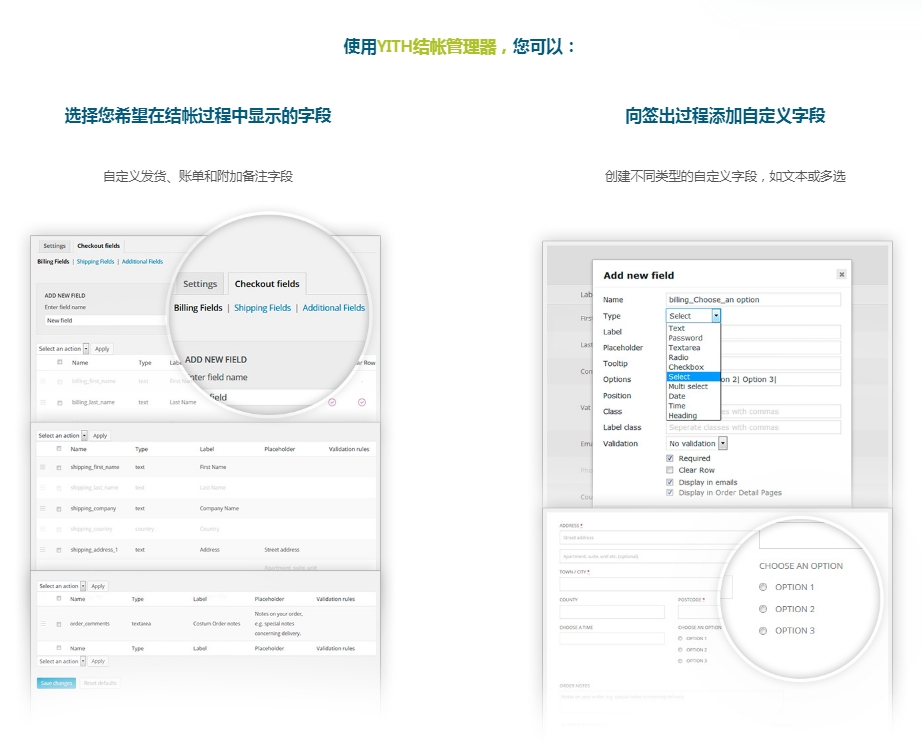
Task: Grab the drag handle of shipping_first_name row
Action: (x=42, y=467)
